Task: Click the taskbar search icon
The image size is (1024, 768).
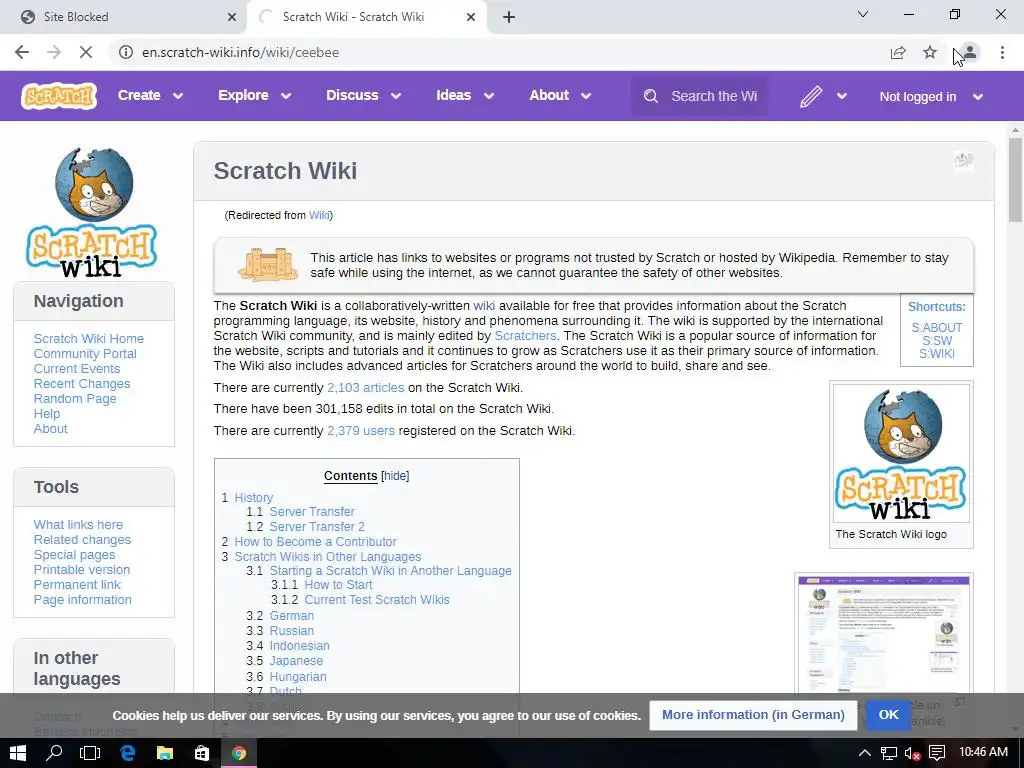Action: click(54, 753)
